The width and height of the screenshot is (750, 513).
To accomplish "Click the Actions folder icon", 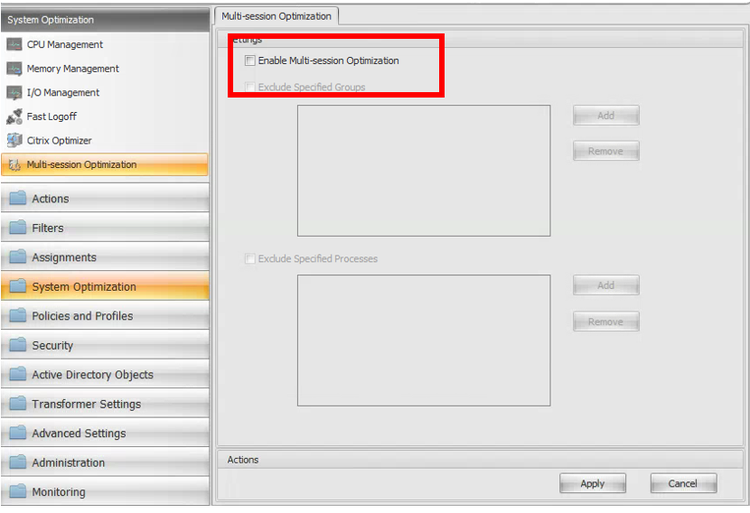I will (18, 198).
